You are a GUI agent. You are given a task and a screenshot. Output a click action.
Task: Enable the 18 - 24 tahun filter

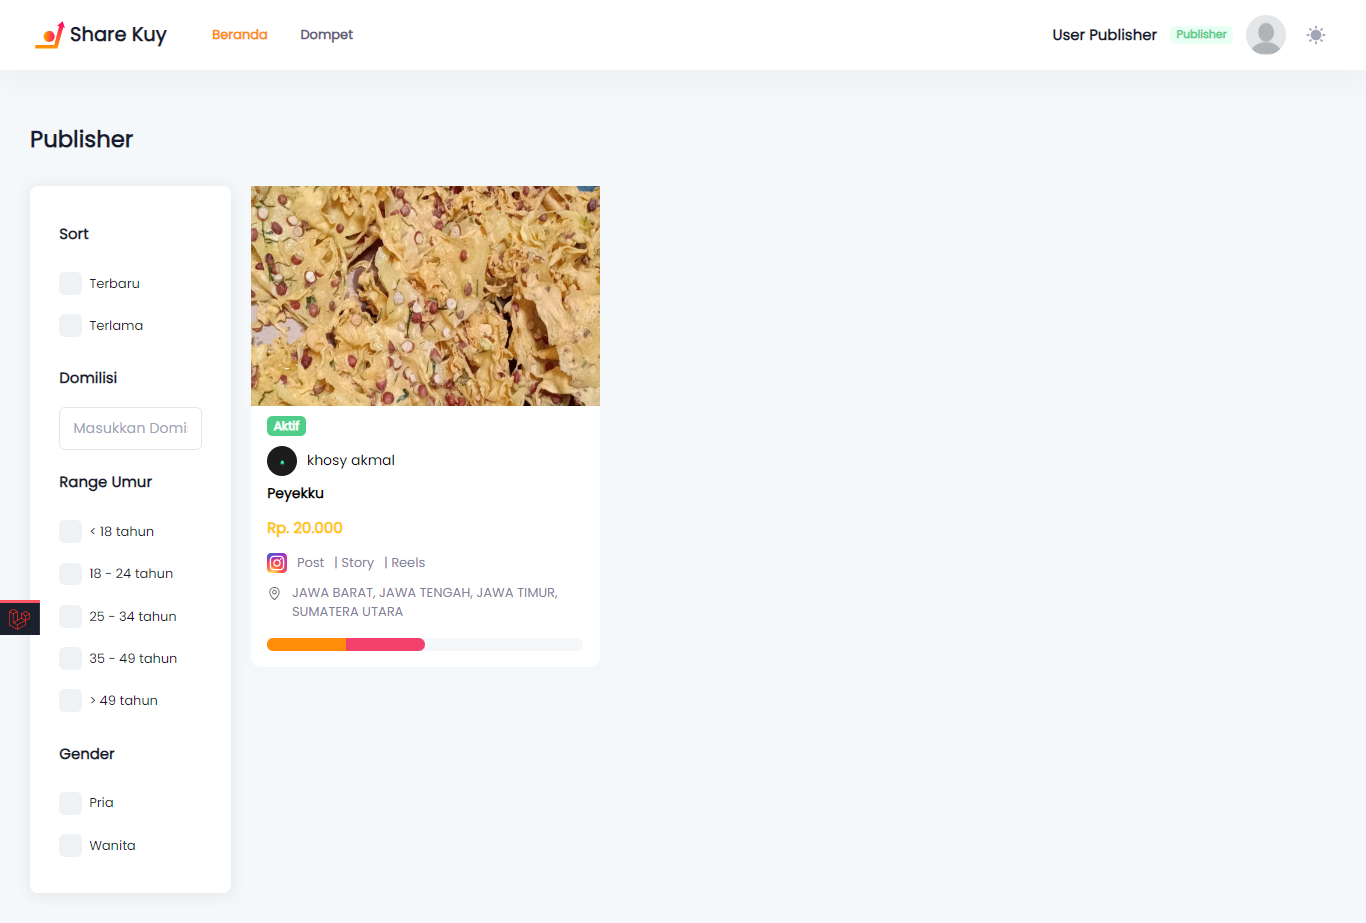(70, 573)
